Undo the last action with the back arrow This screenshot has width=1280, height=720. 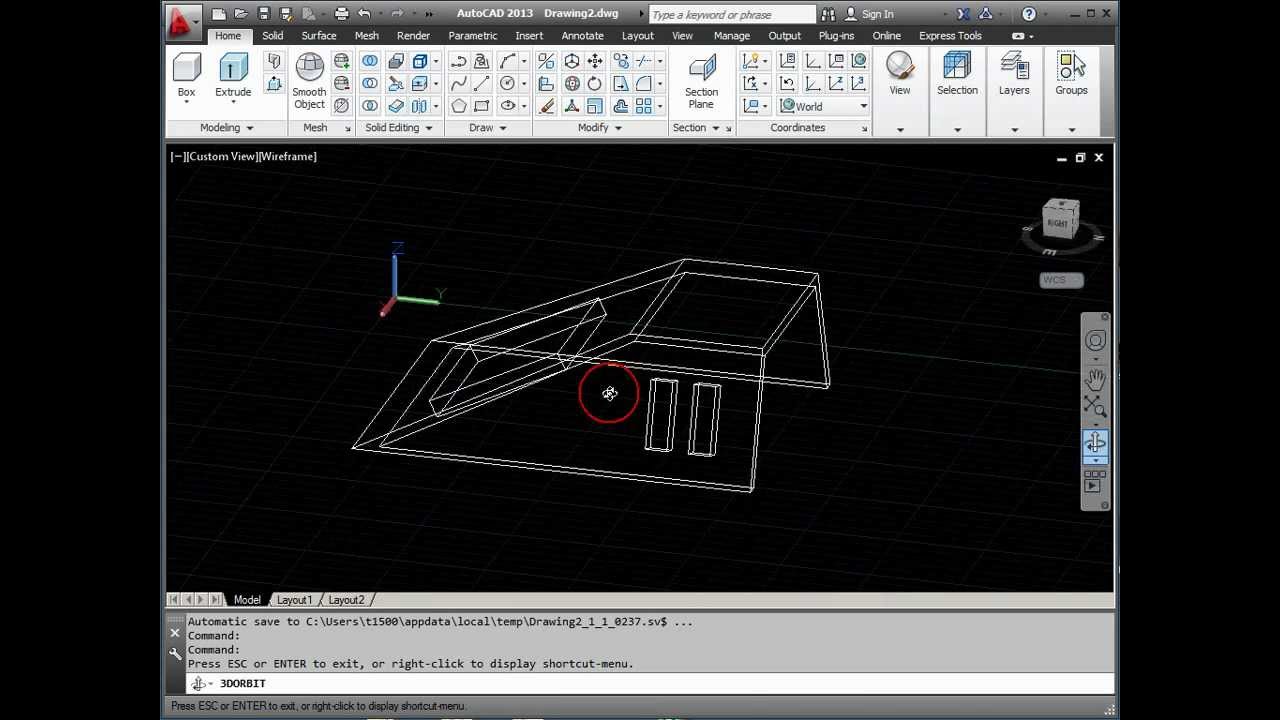[364, 14]
